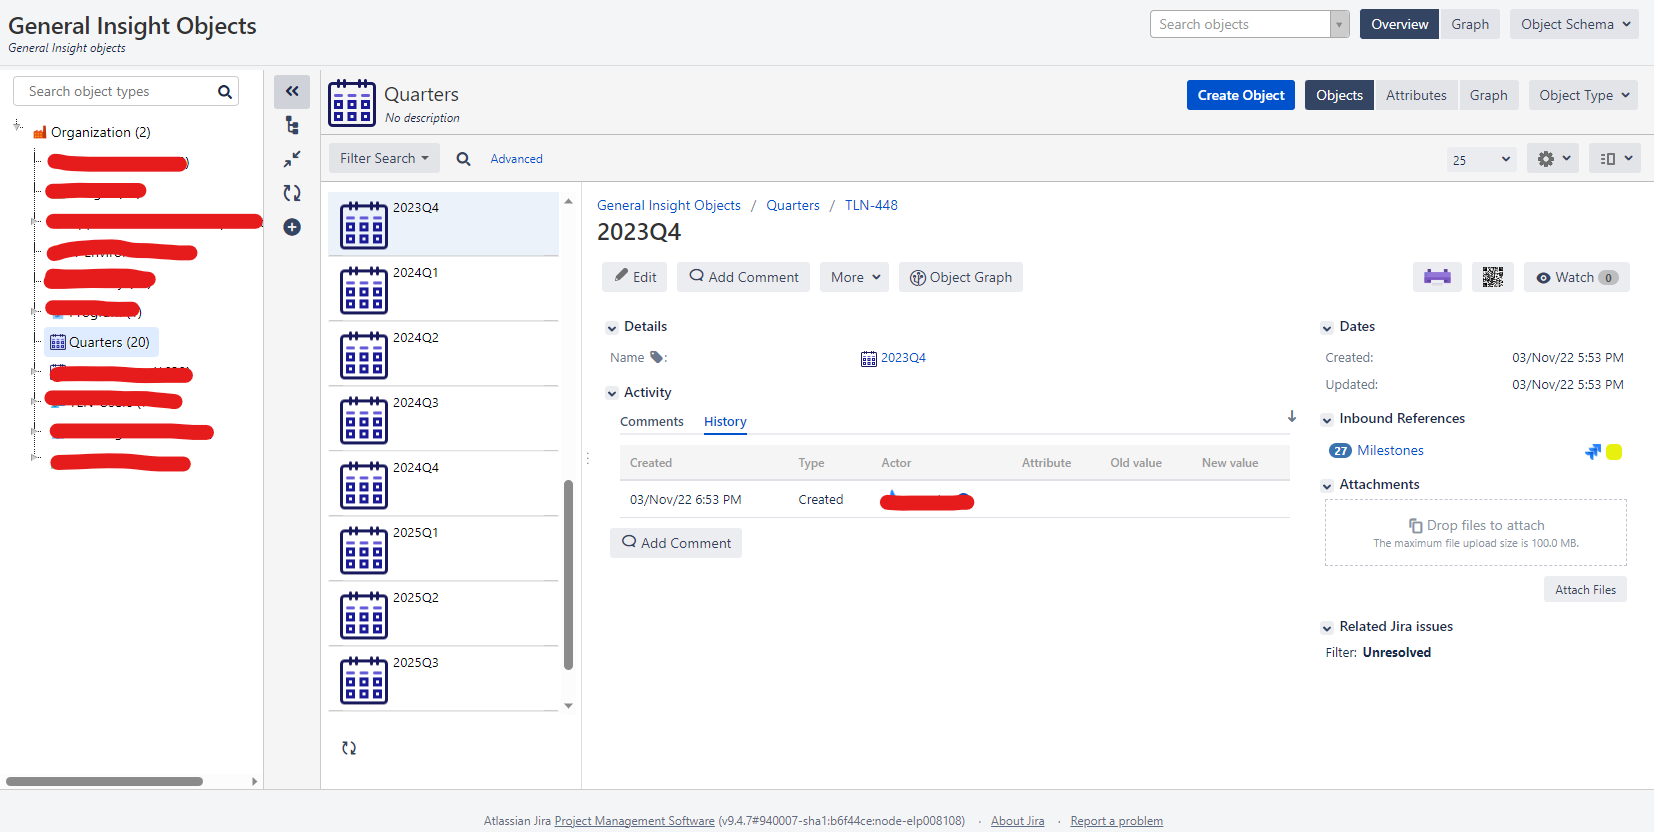Open the Attributes tab
This screenshot has width=1654, height=832.
(x=1416, y=95)
